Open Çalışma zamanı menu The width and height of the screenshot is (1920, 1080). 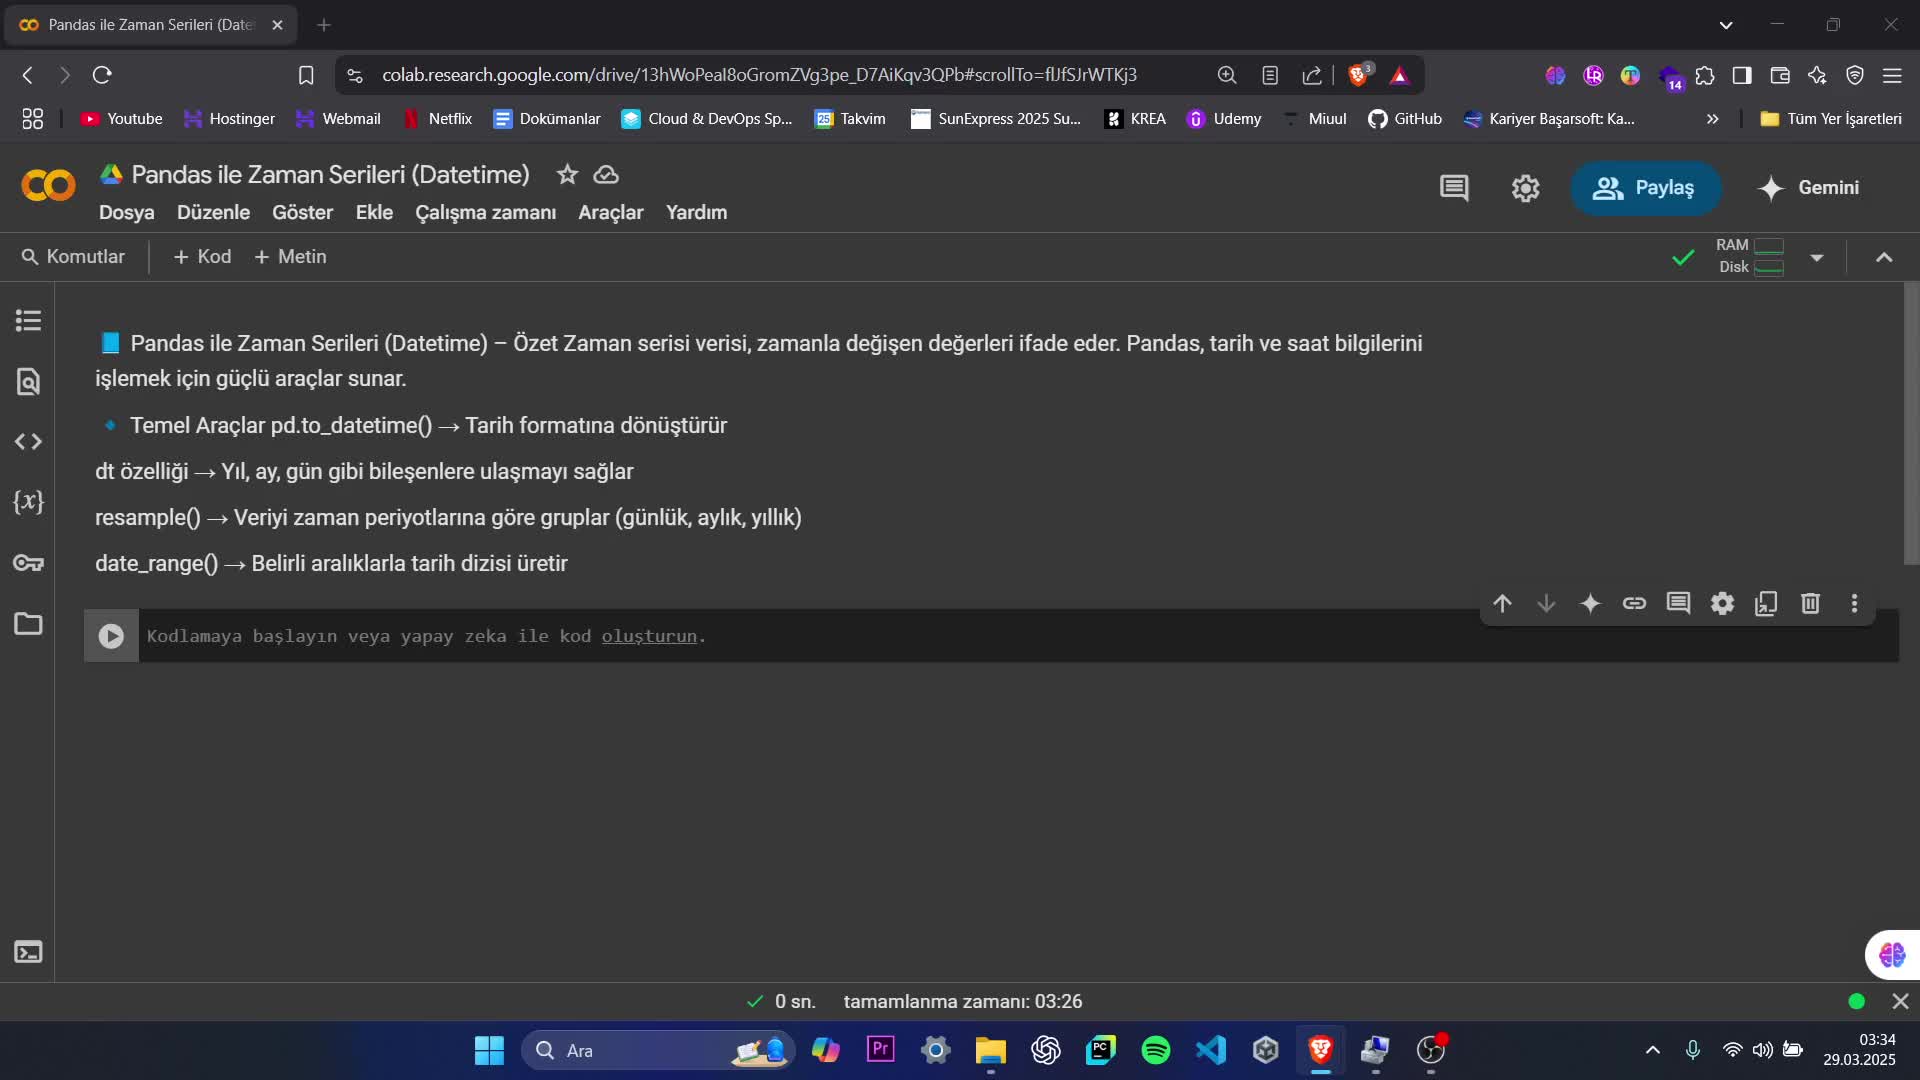[485, 212]
